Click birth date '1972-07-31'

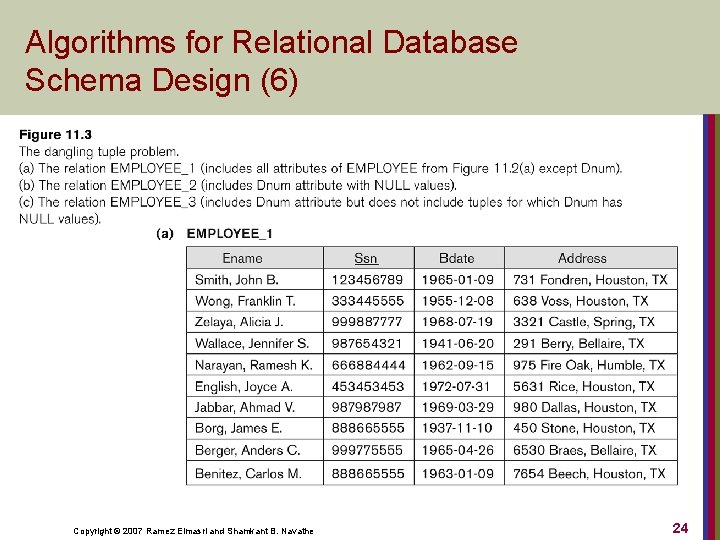coord(456,387)
